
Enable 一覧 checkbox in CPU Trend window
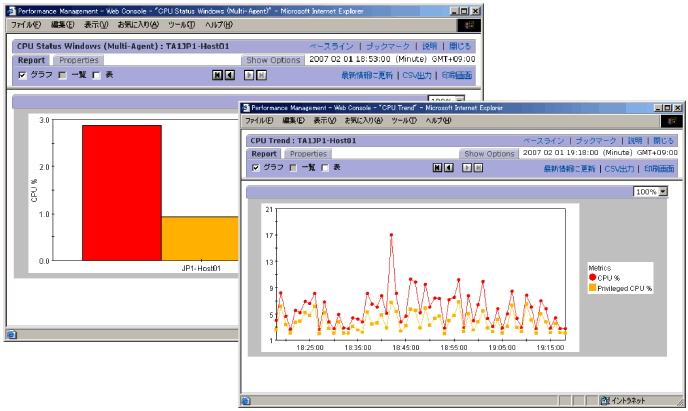tap(292, 168)
